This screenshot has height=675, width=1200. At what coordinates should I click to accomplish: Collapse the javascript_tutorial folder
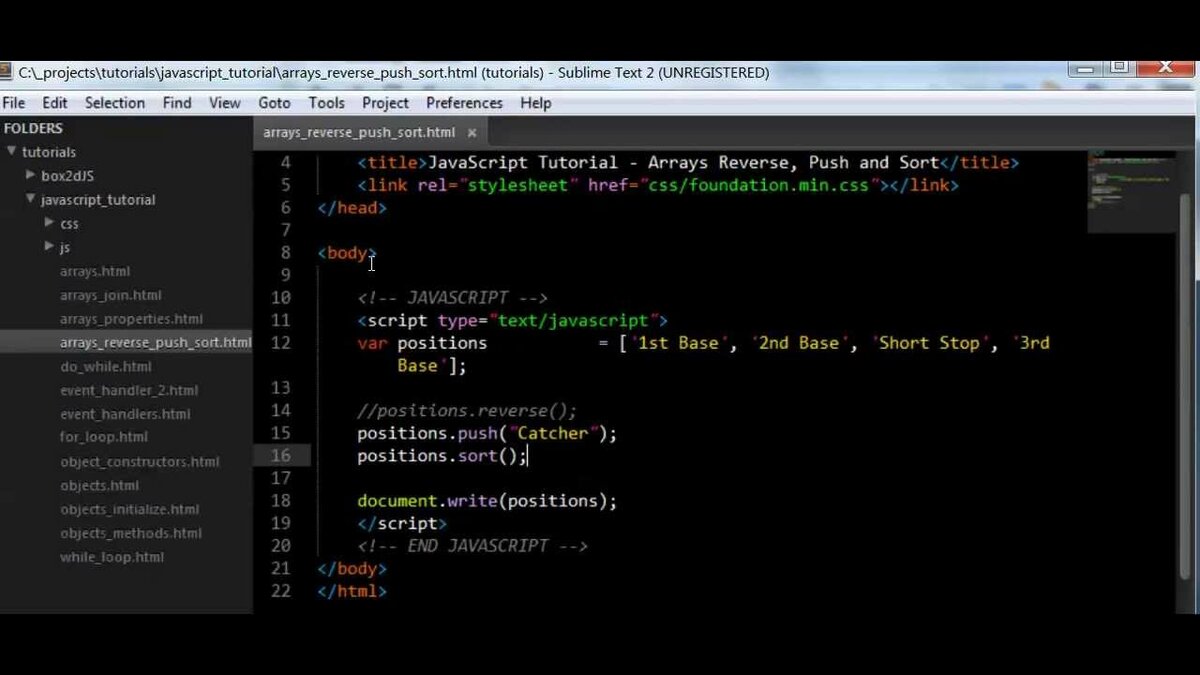click(x=31, y=200)
